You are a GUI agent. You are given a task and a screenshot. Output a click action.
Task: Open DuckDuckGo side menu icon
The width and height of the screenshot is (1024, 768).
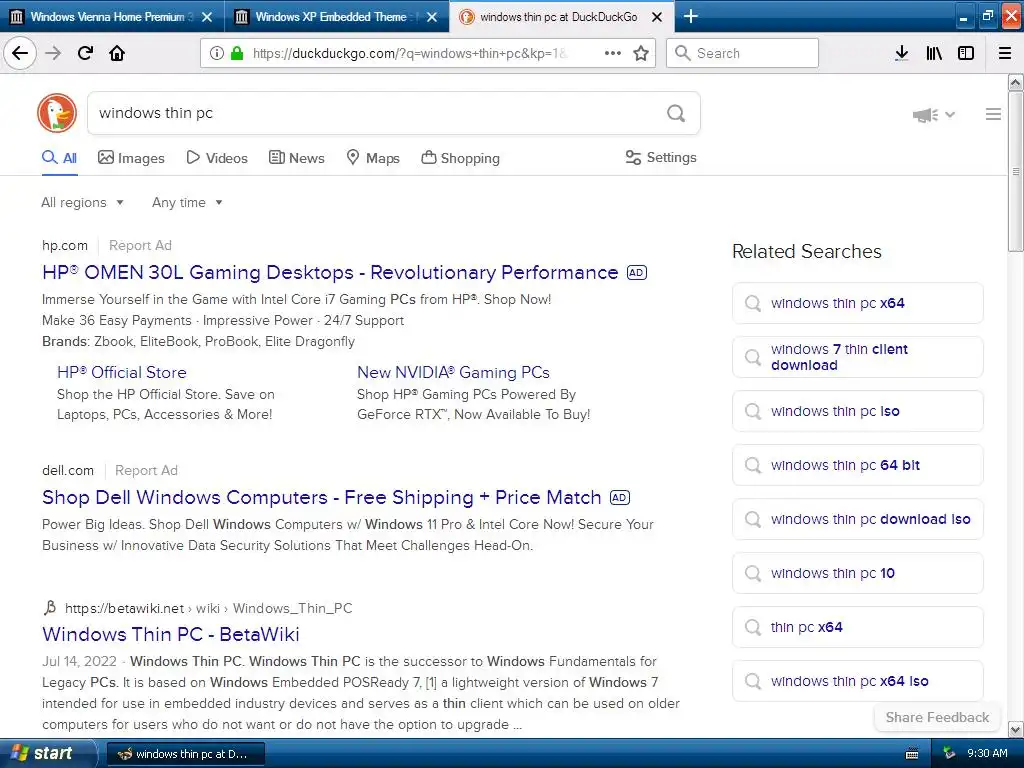tap(993, 114)
